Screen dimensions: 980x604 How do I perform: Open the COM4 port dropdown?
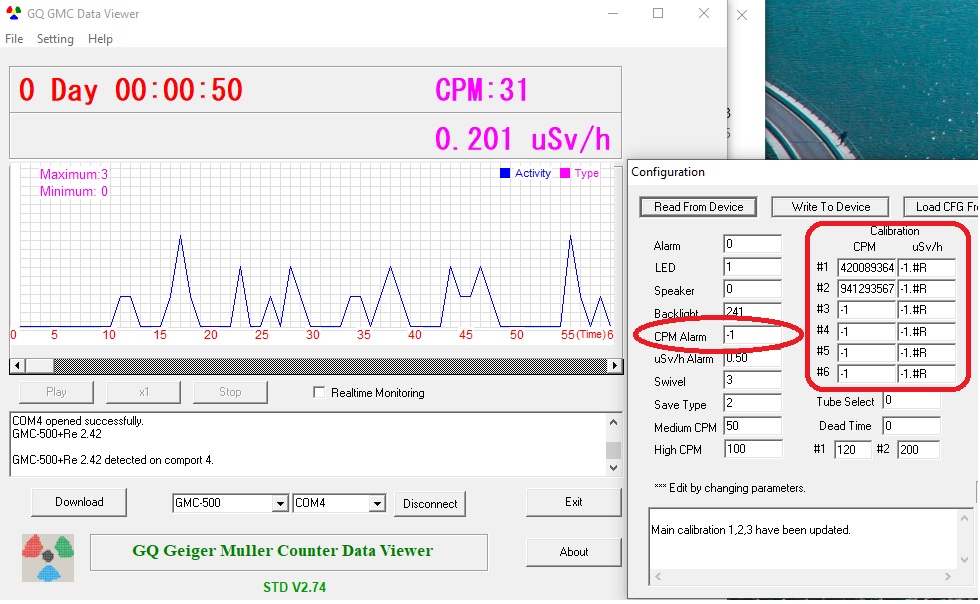[377, 504]
